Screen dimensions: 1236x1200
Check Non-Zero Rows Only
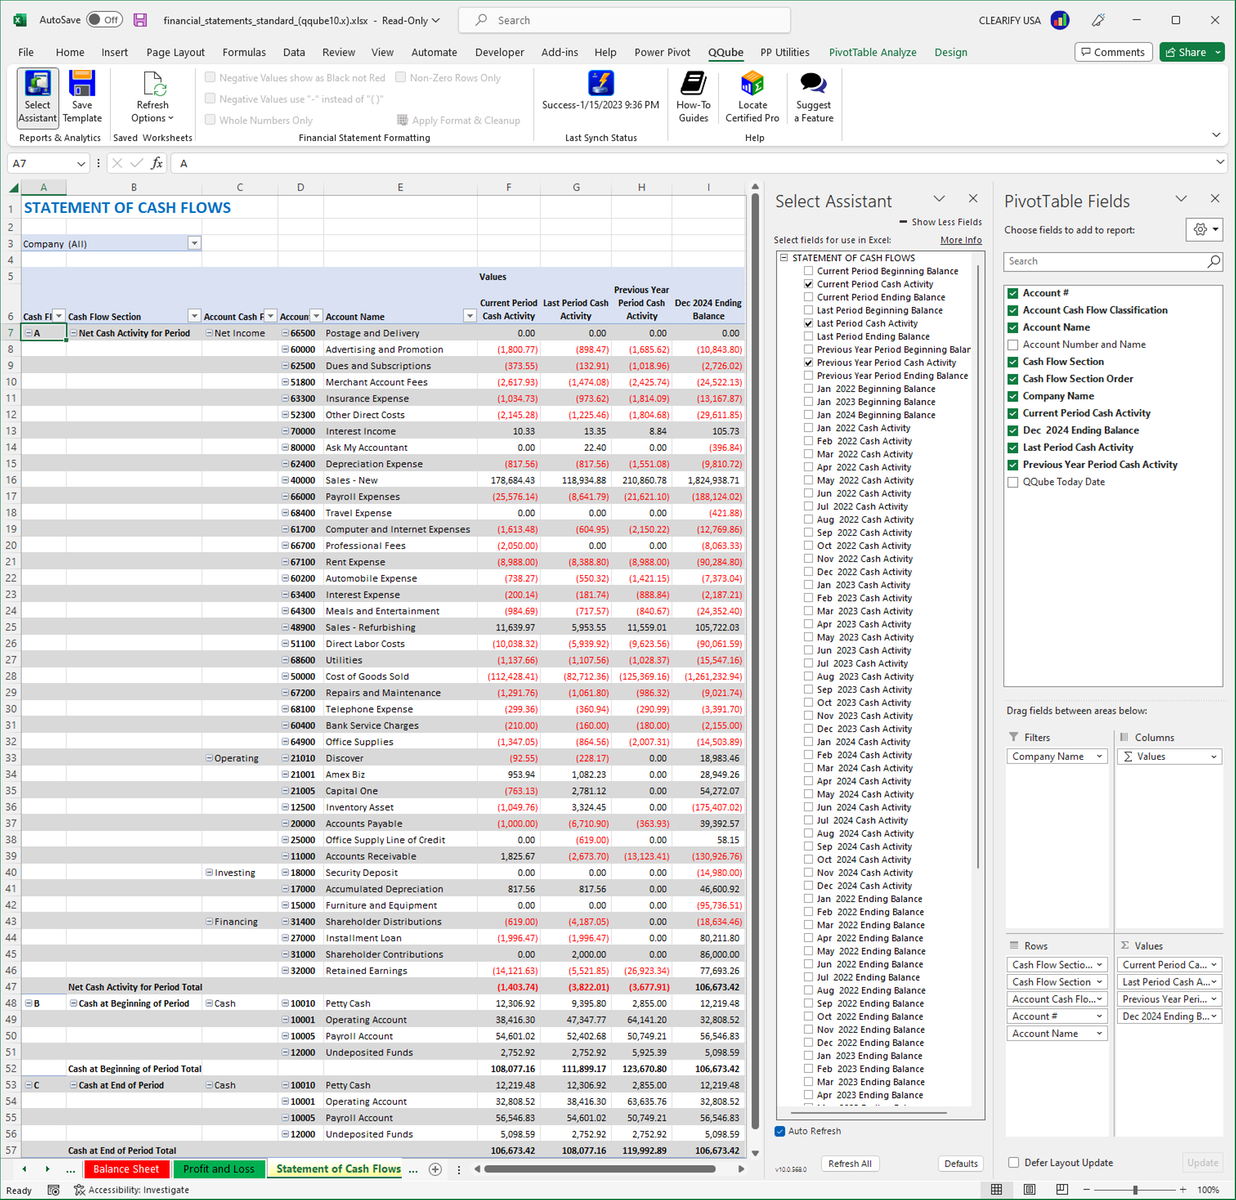(x=400, y=77)
